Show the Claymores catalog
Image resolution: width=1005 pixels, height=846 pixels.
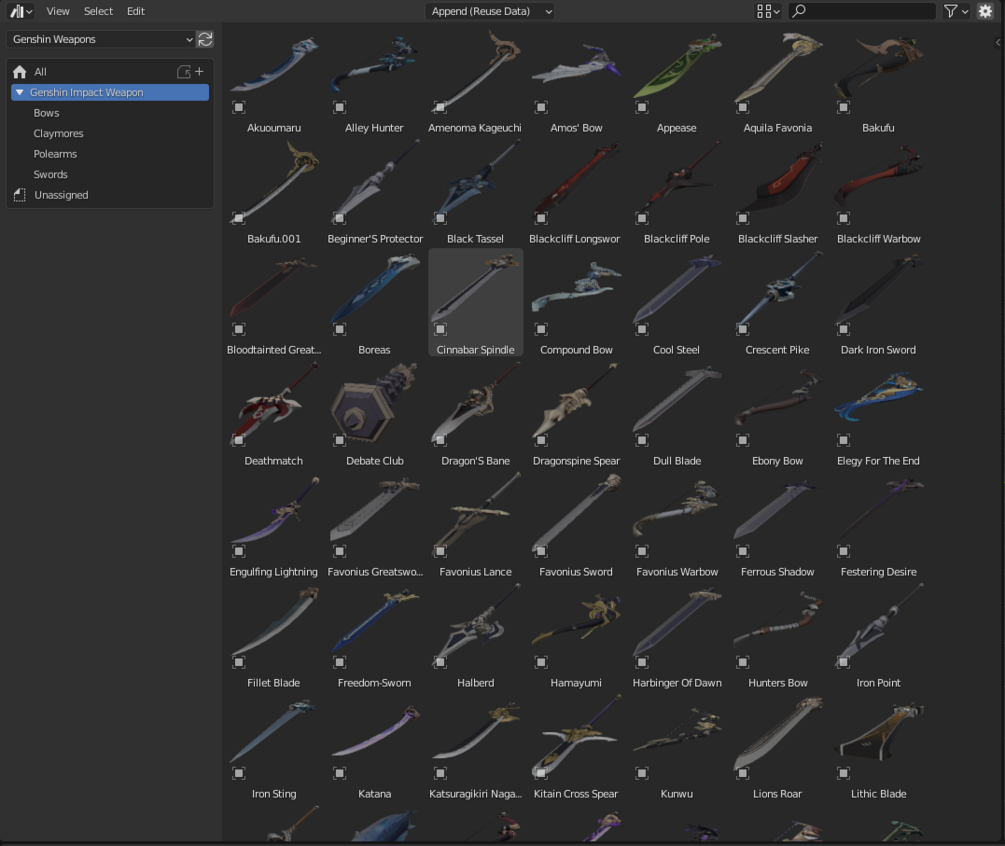pos(58,133)
